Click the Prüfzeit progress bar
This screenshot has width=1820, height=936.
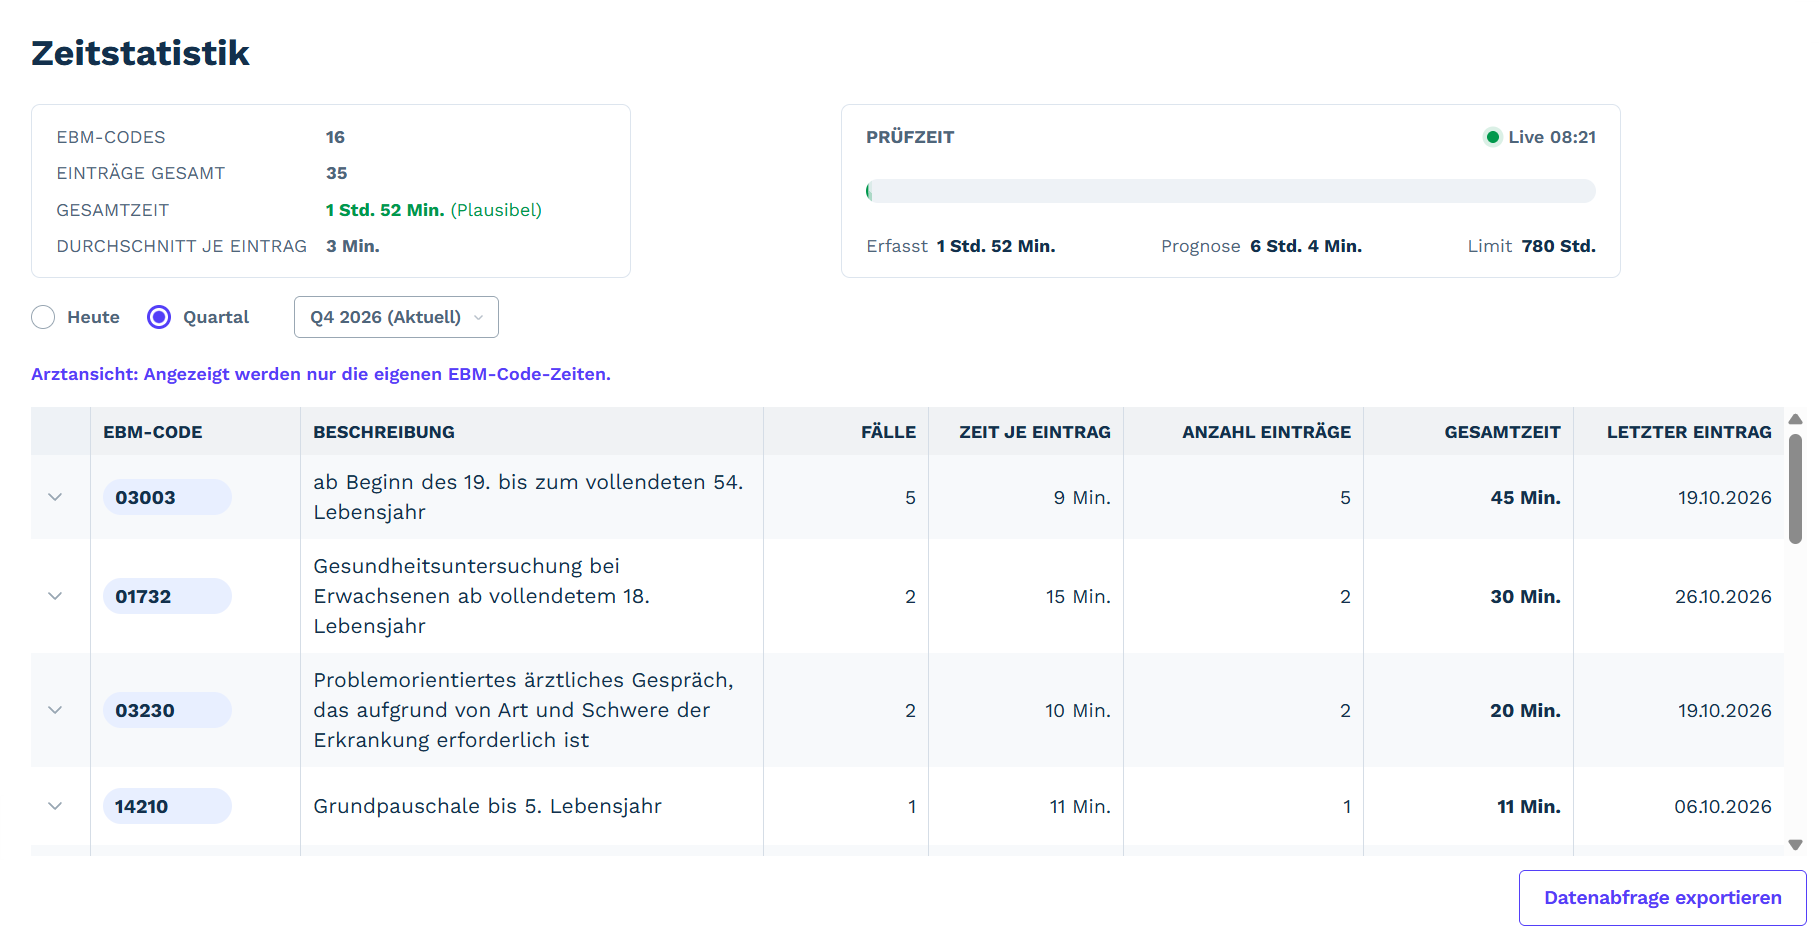click(x=1231, y=191)
